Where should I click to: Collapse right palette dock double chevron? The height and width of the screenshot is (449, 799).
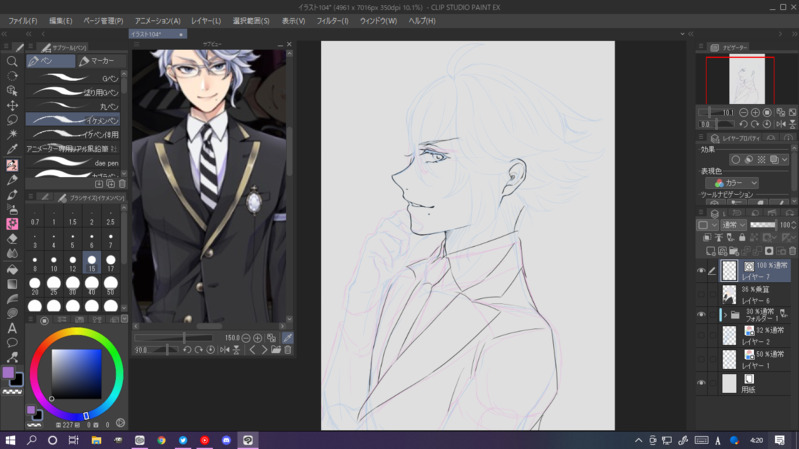[x=794, y=34]
